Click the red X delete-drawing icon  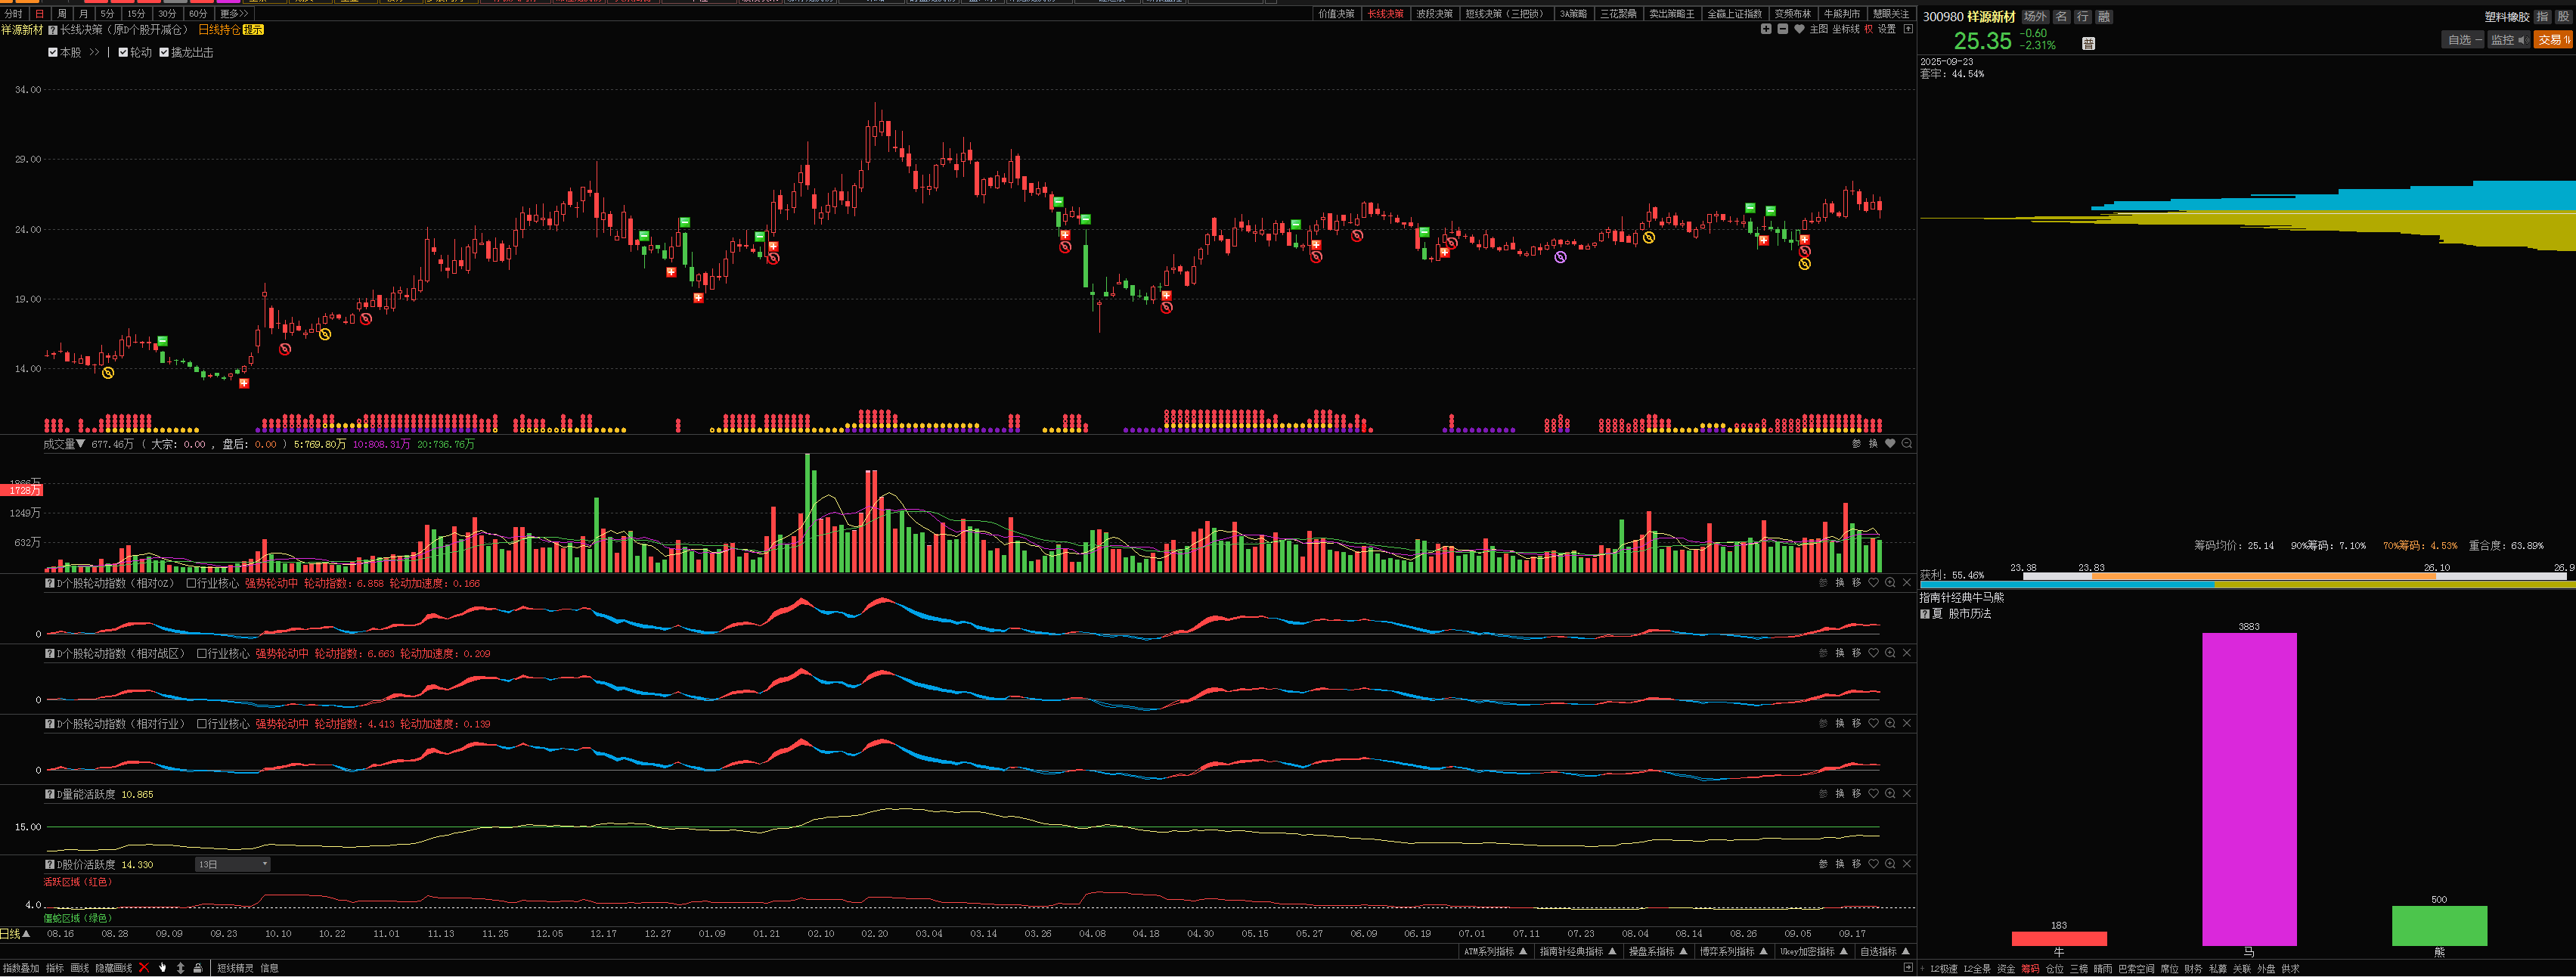point(144,968)
